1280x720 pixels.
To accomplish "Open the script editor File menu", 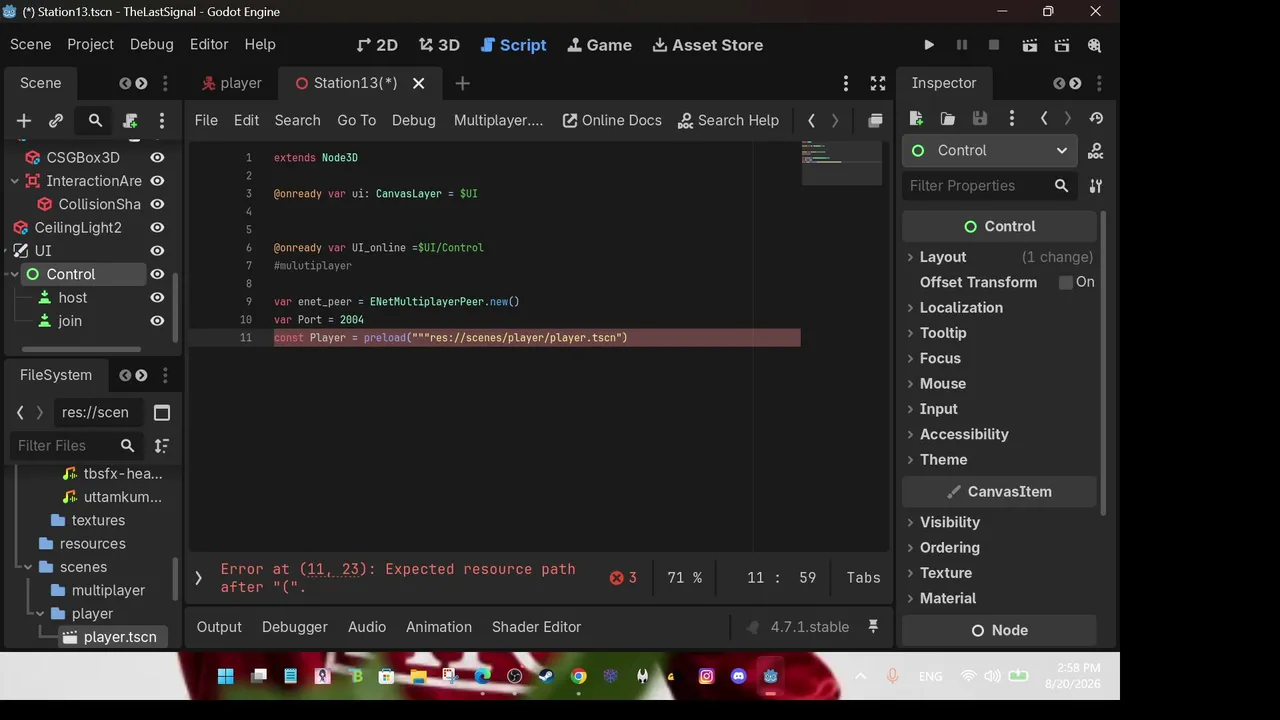I will click(206, 121).
